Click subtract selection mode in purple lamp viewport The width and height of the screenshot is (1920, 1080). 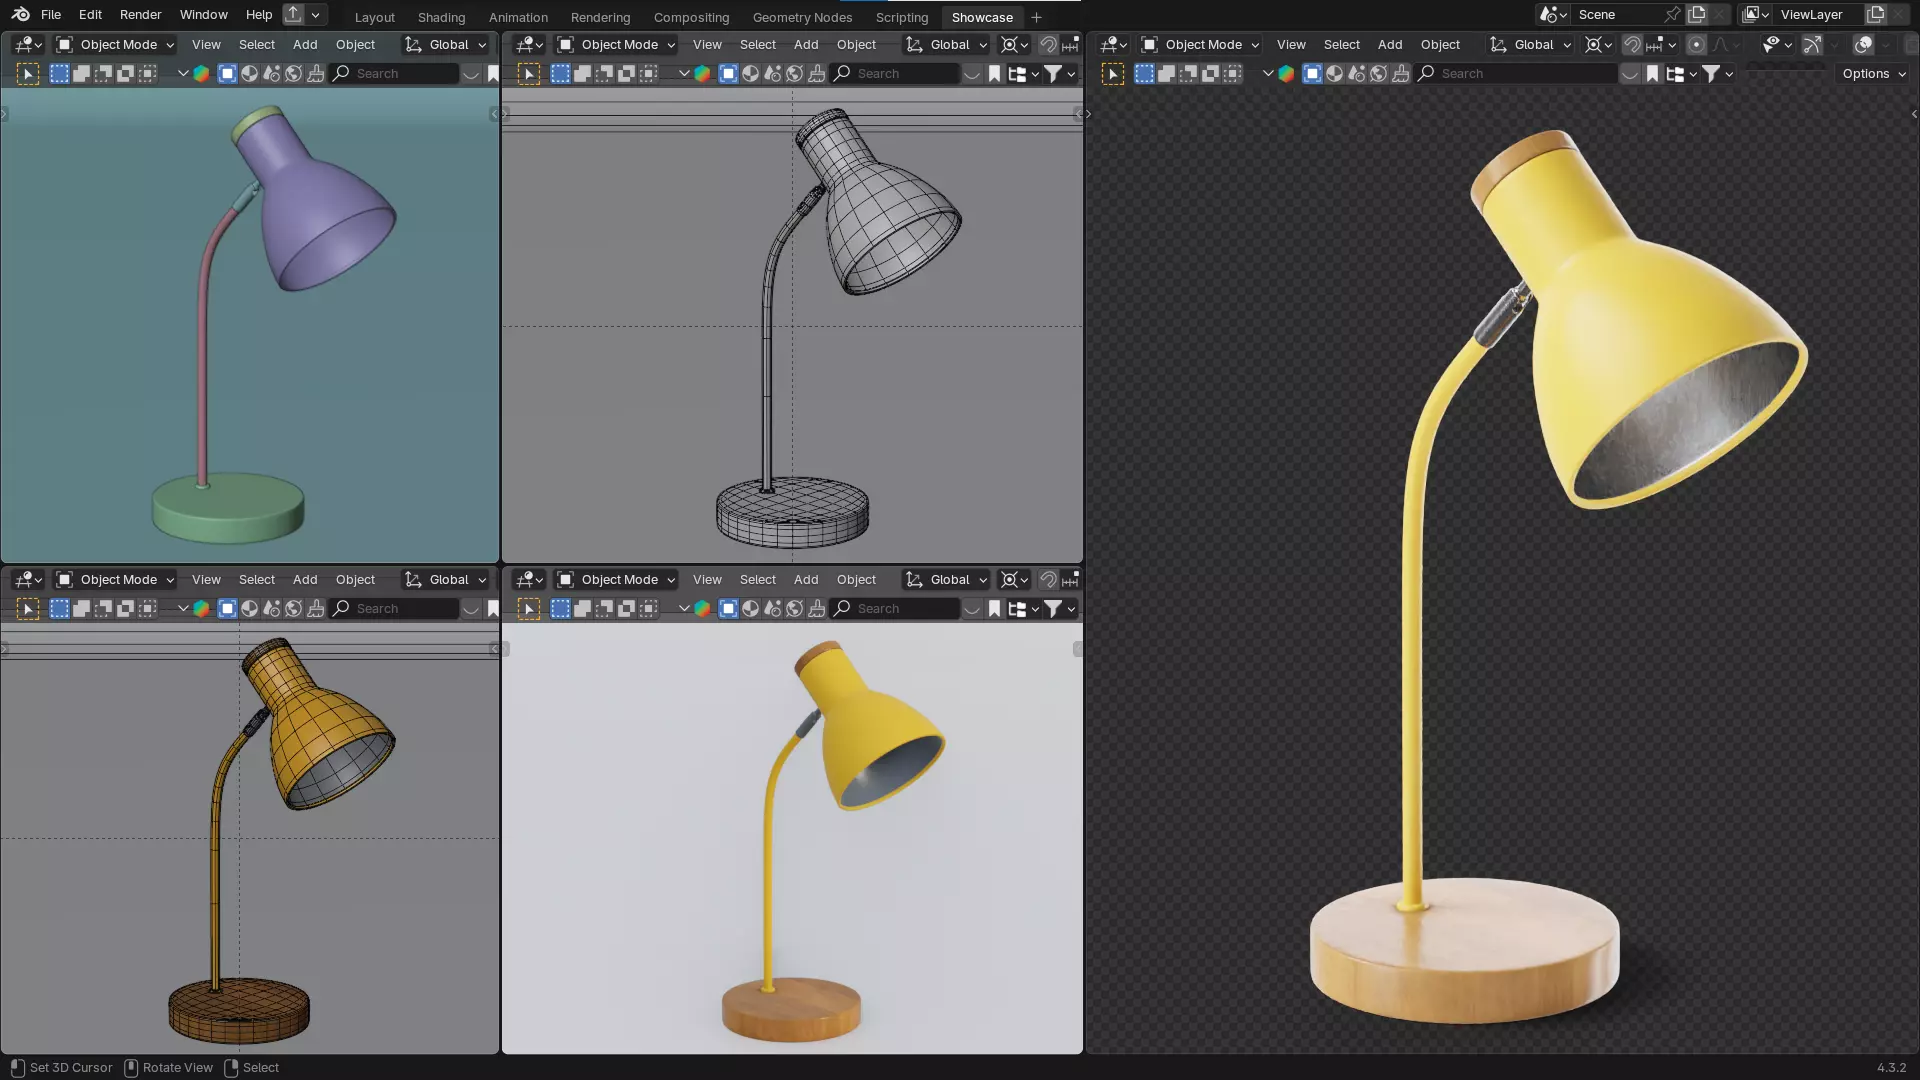coord(103,73)
